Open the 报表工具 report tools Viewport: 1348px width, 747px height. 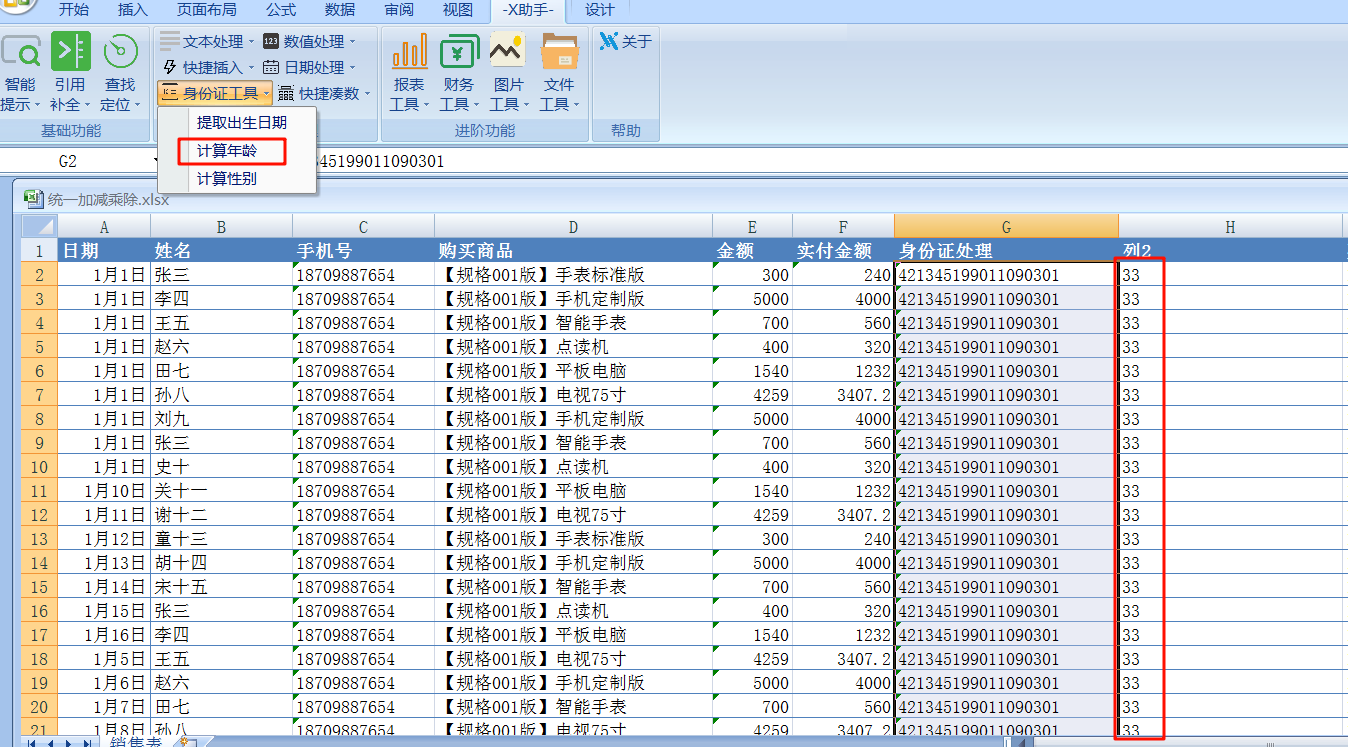pyautogui.click(x=409, y=73)
